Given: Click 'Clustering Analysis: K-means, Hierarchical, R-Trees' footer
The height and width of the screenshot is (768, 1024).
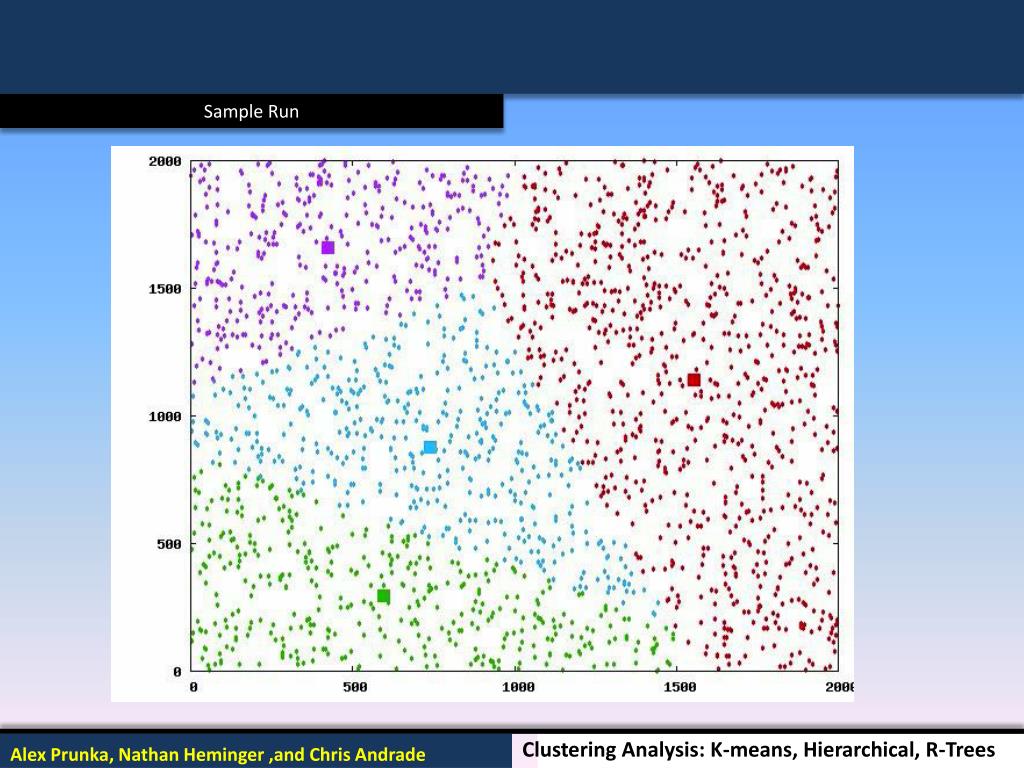Looking at the screenshot, I should pos(758,749).
